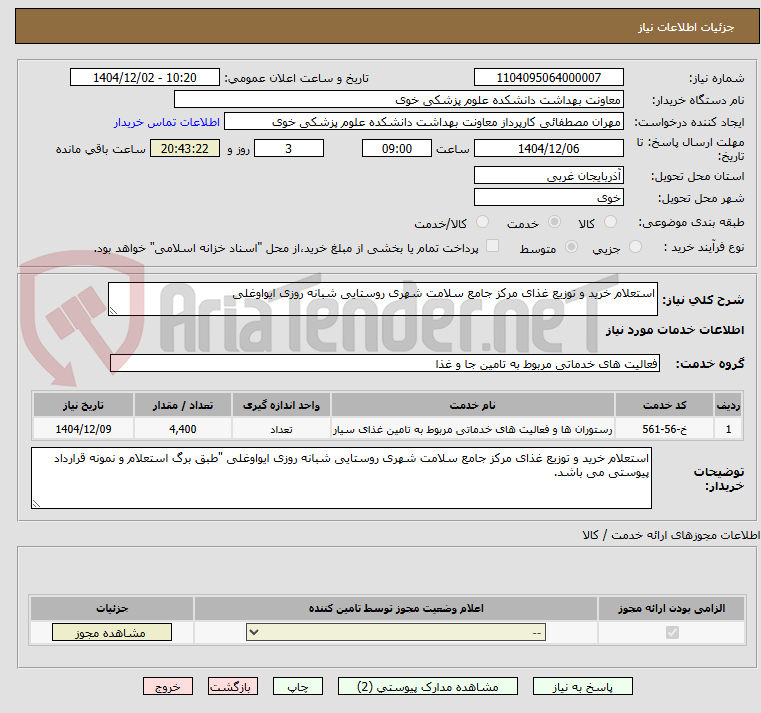Click the پاسخ به نیاز button
761x713 pixels.
click(582, 686)
